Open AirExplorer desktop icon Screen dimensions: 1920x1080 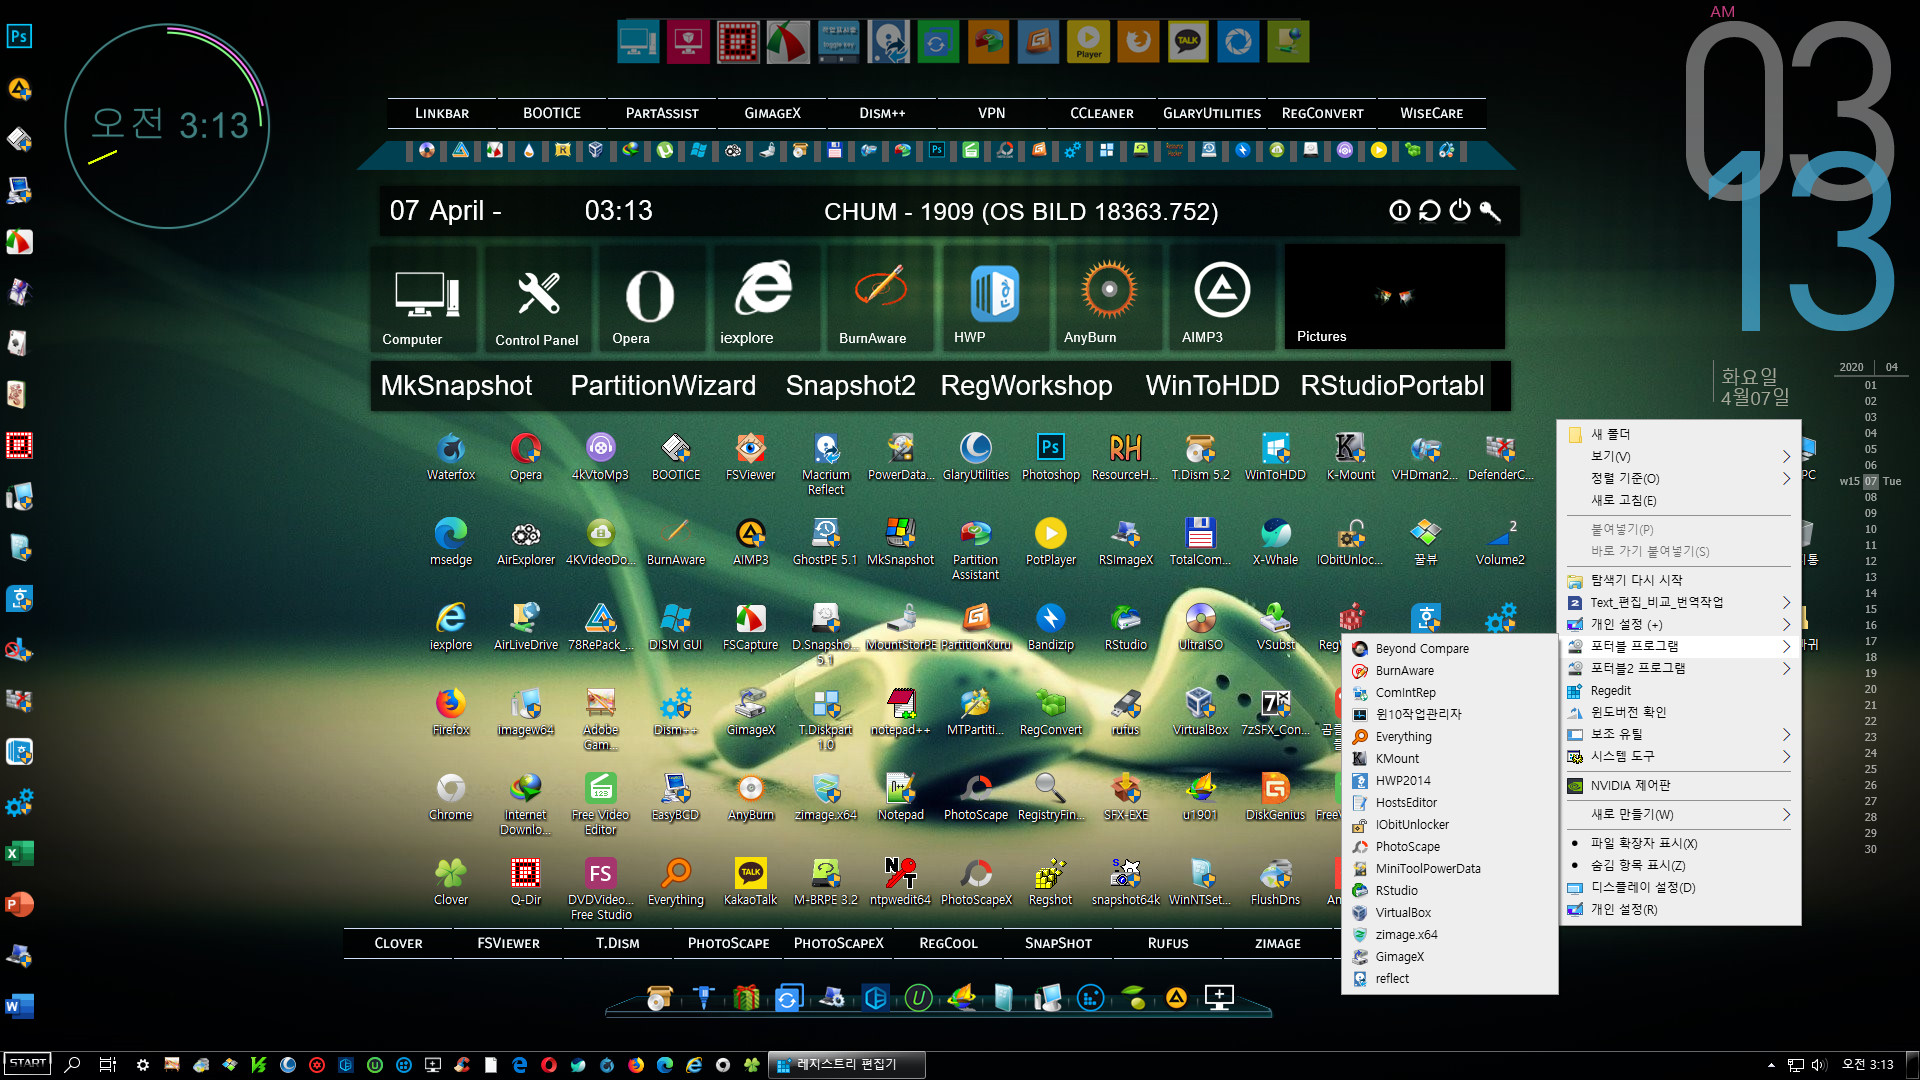click(x=526, y=542)
